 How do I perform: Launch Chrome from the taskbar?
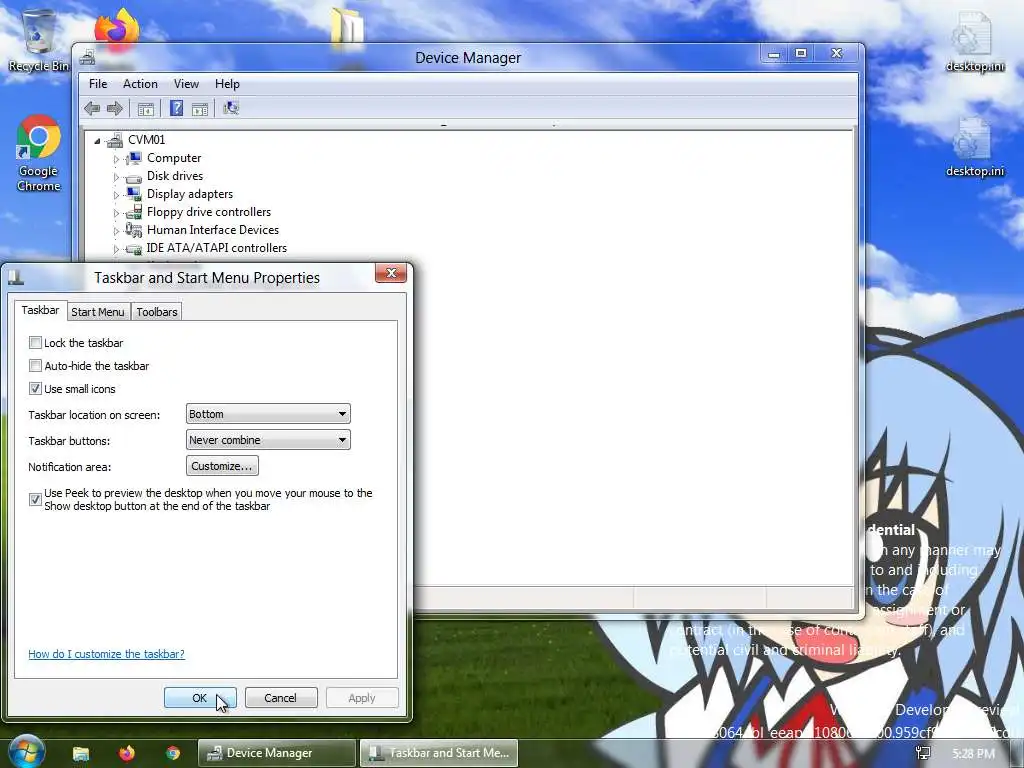point(173,753)
